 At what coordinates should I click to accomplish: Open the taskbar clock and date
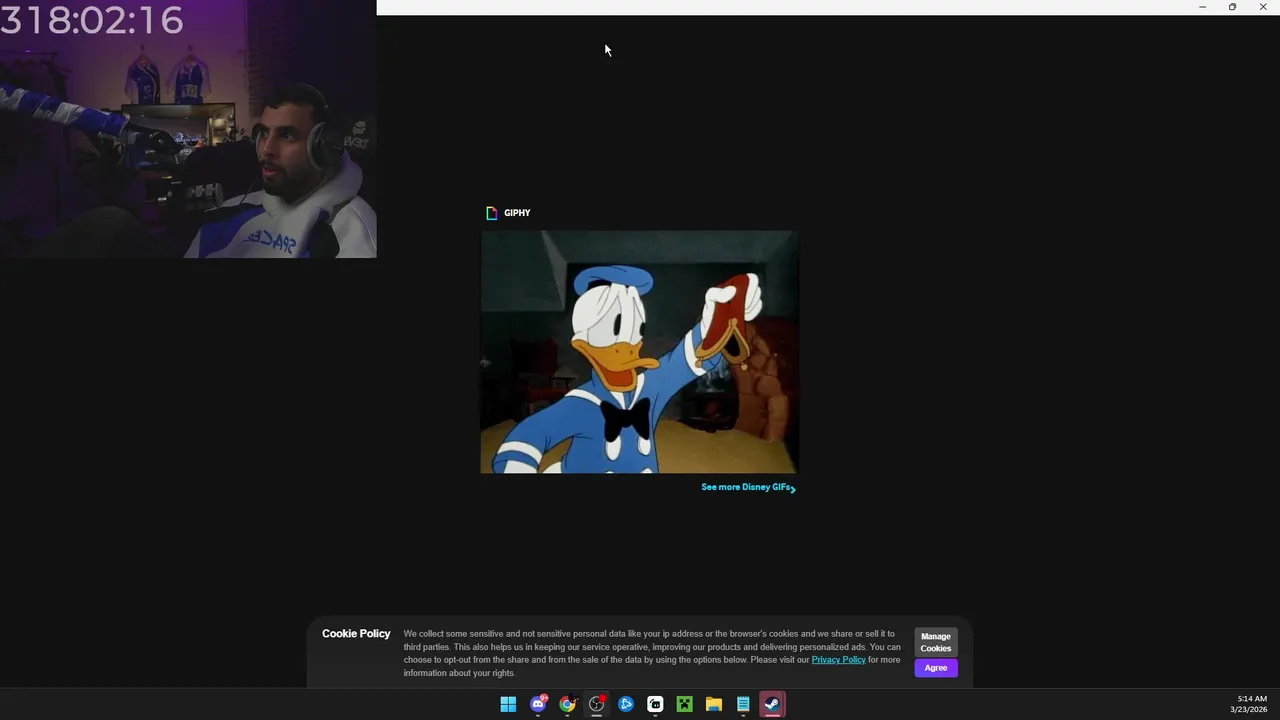1250,704
